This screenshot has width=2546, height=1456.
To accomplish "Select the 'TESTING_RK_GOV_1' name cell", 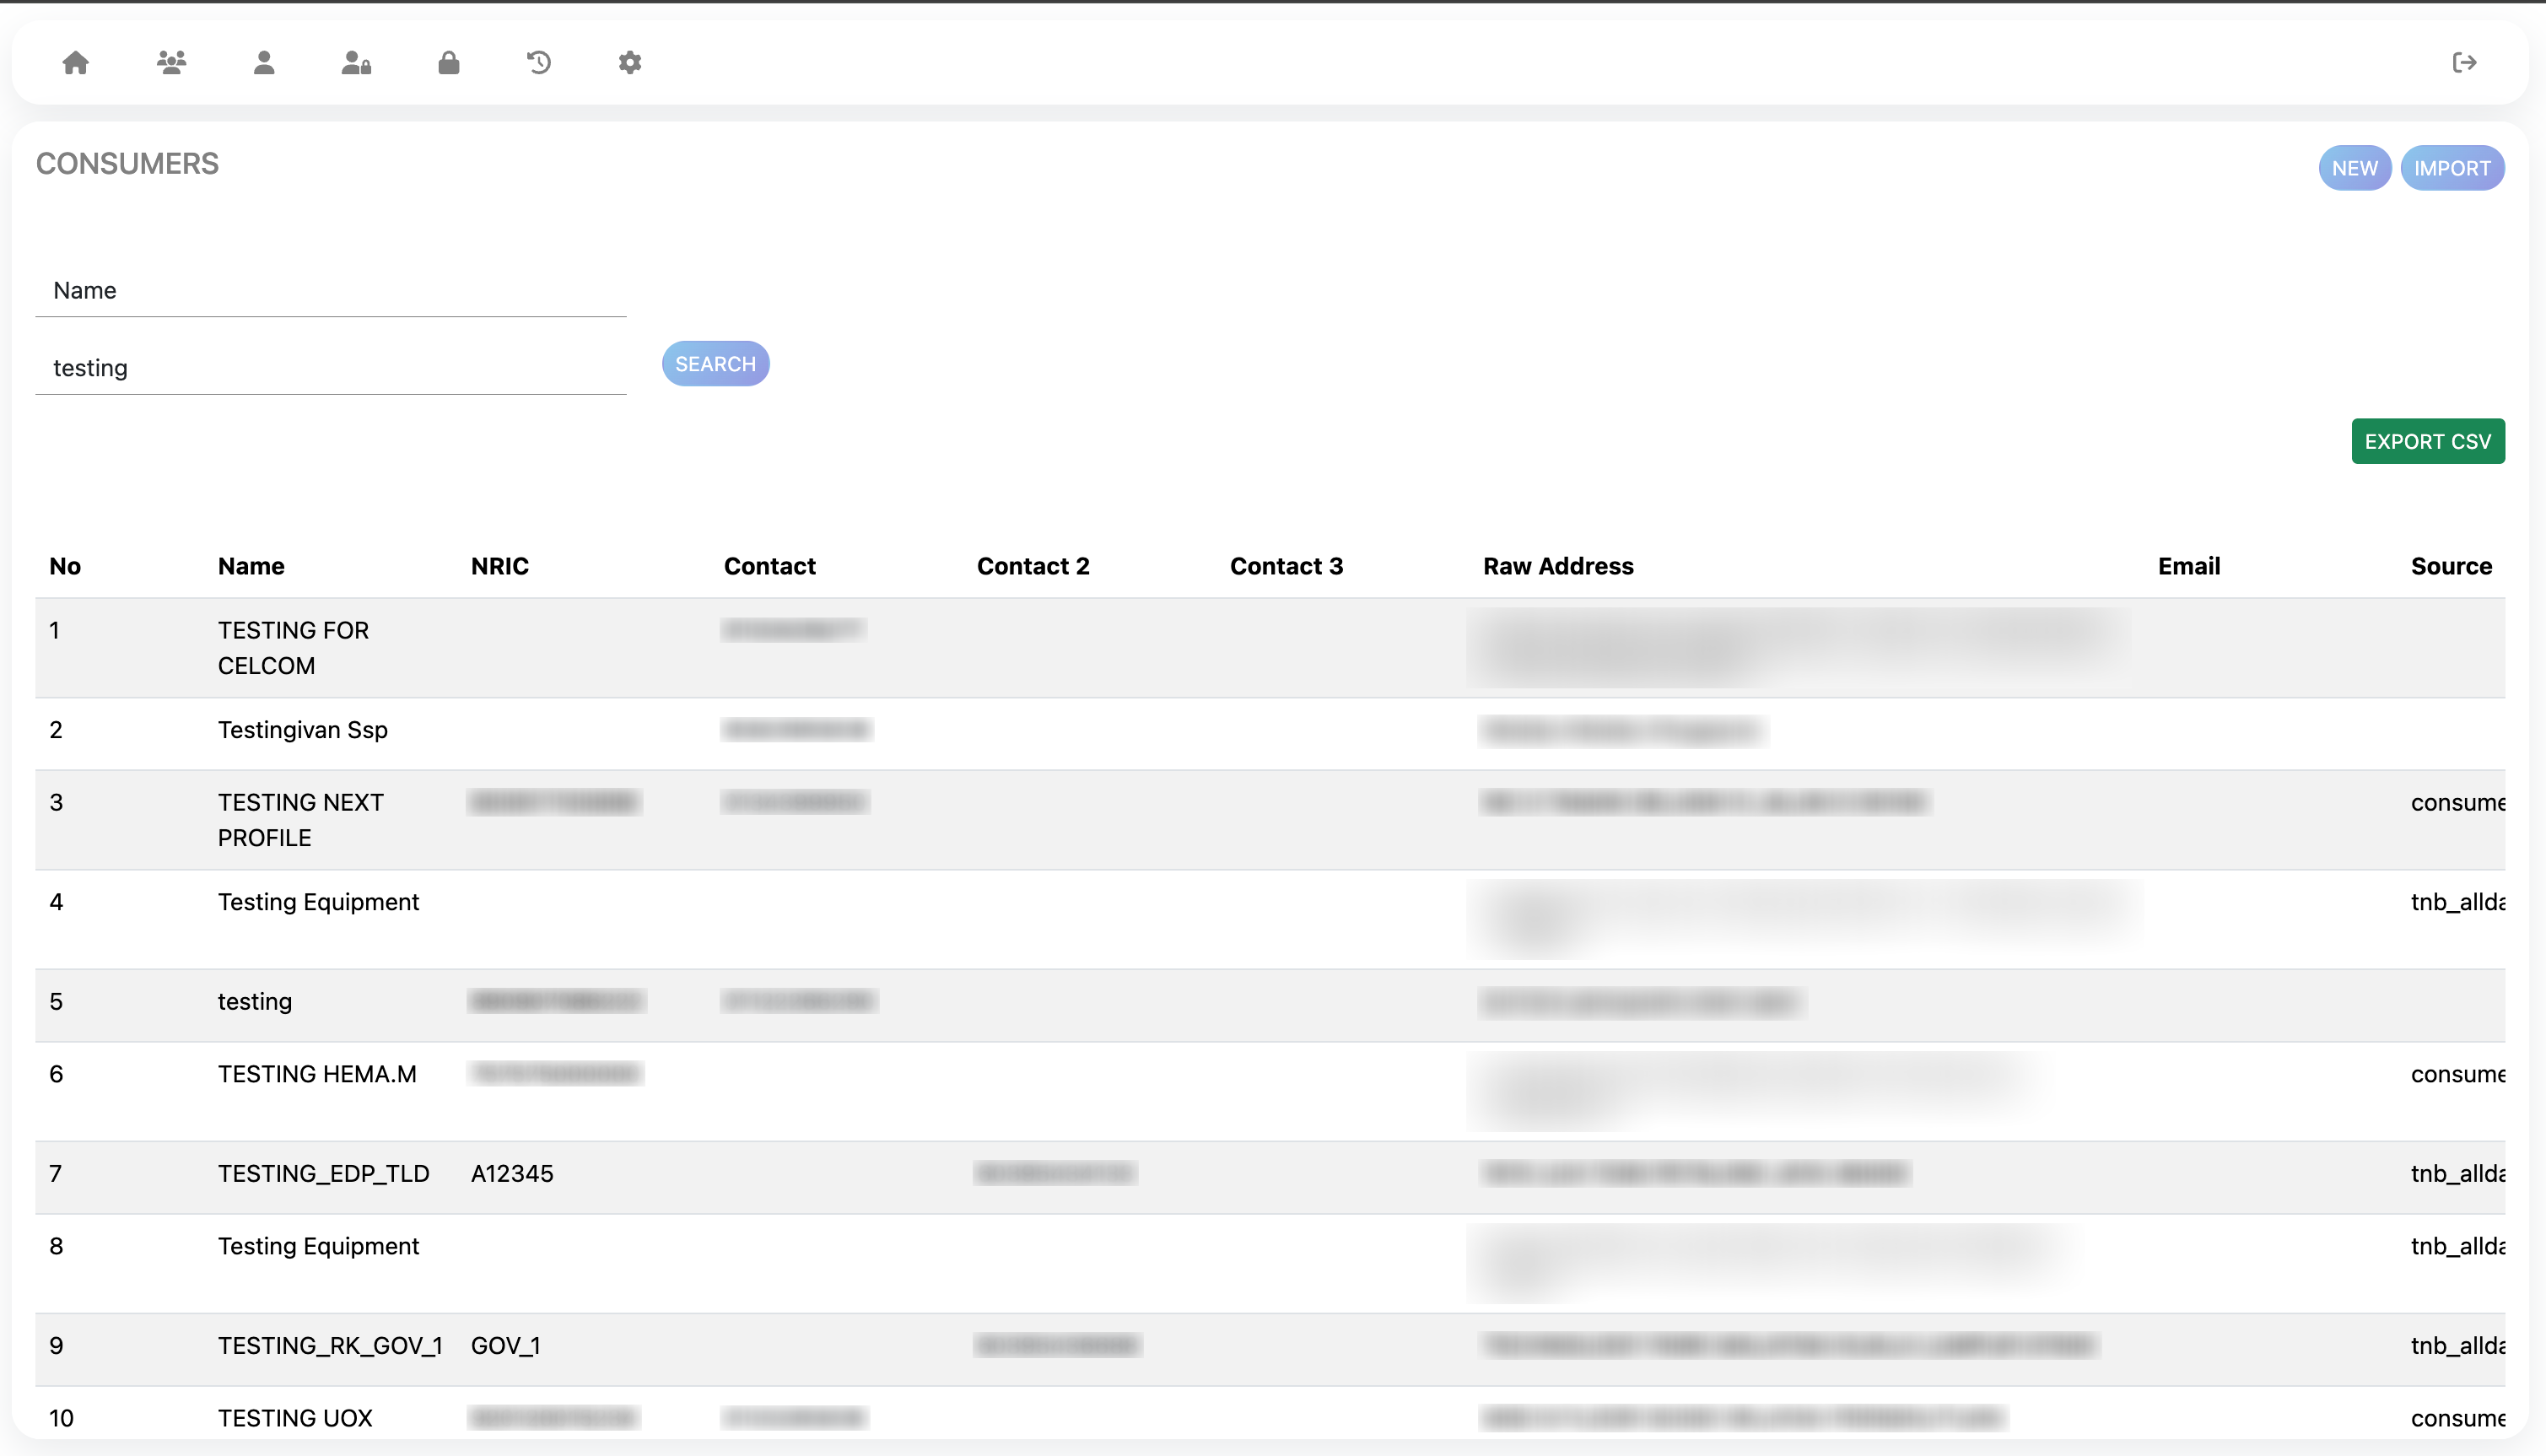I will [x=330, y=1346].
